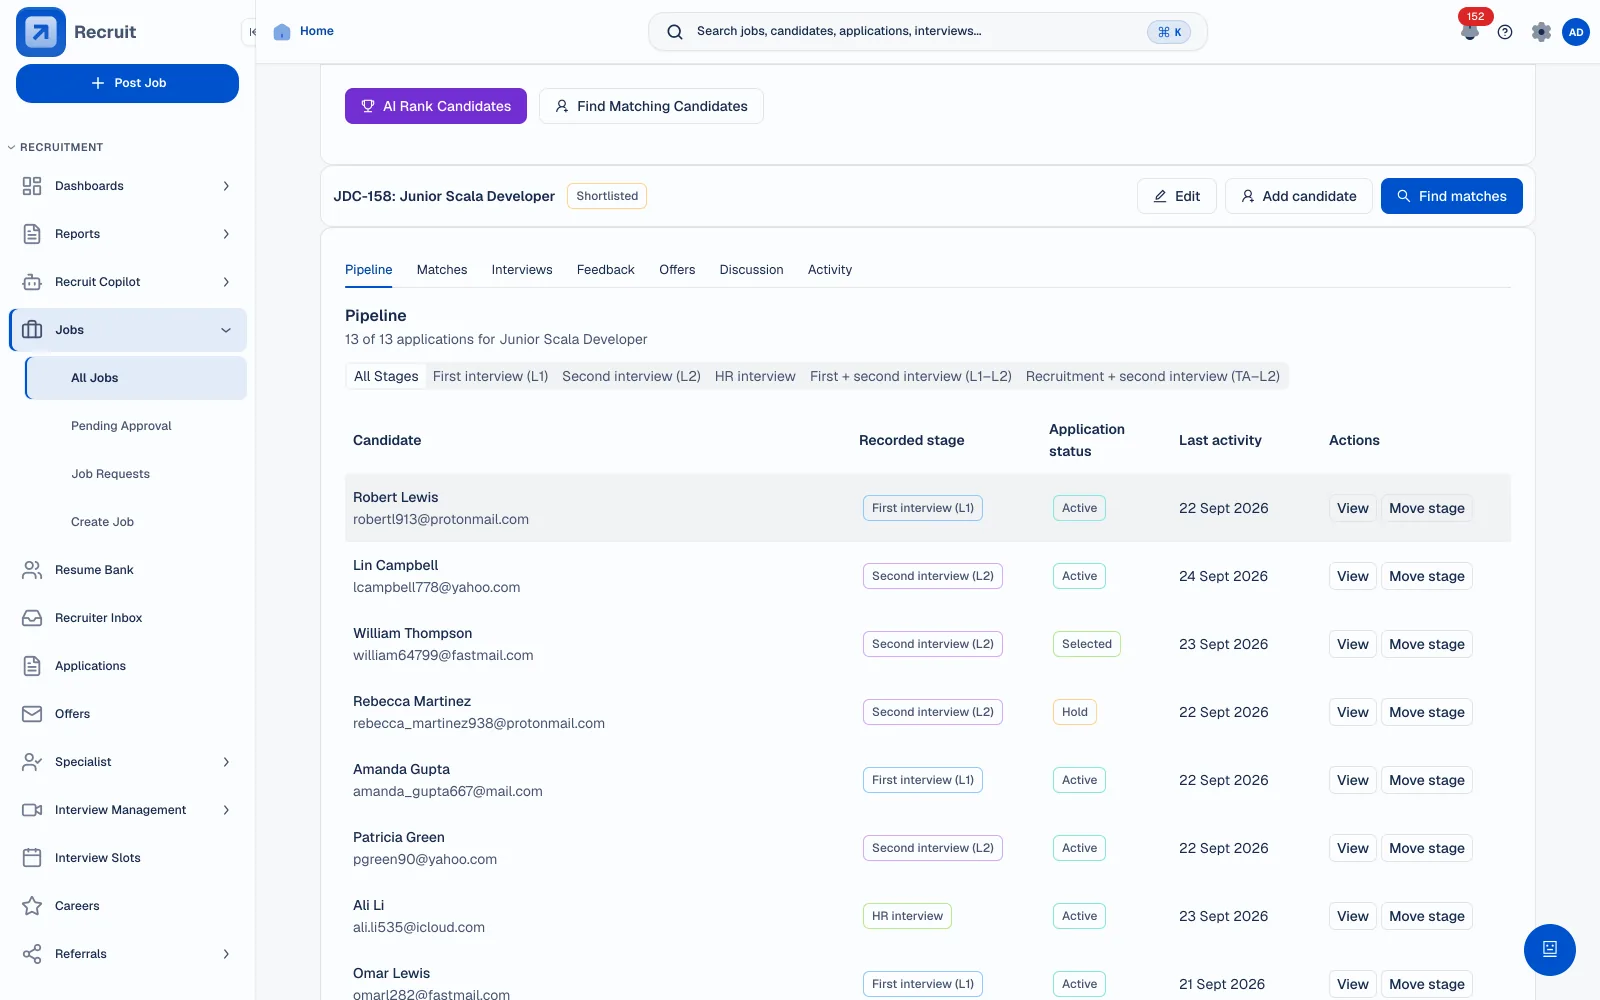The height and width of the screenshot is (1000, 1600).
Task: Collapse the sidebar with the toggle arrow
Action: tap(252, 32)
